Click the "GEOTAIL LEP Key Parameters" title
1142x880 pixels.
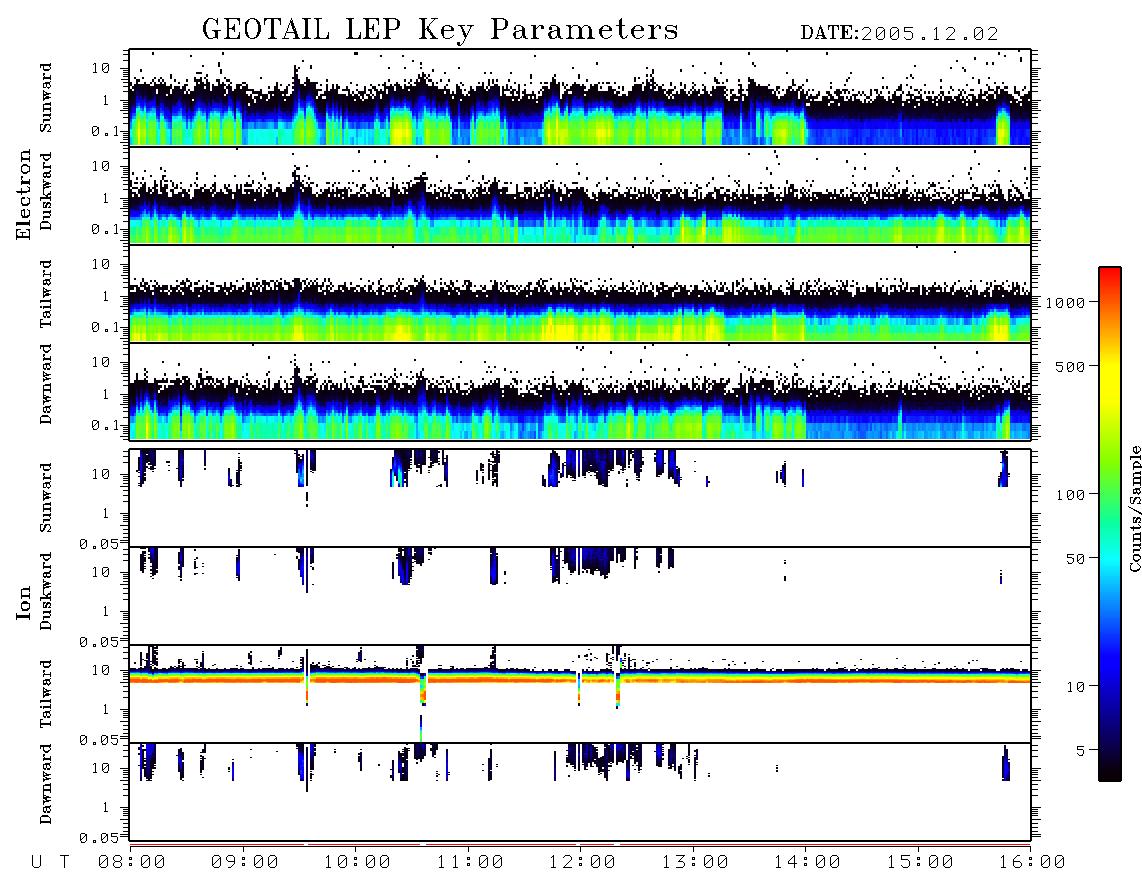tap(440, 30)
